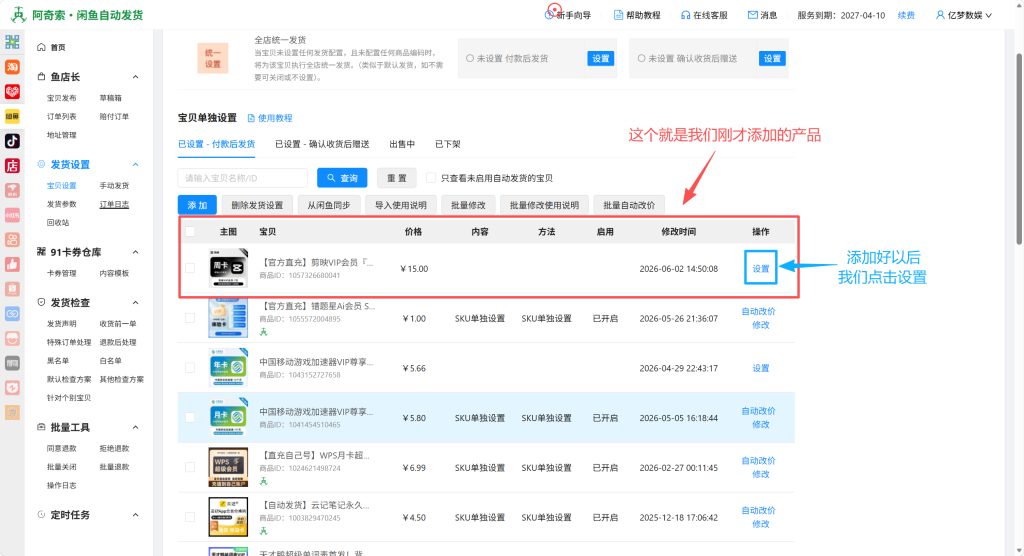Tick 只查看未启用自动发货的宝贝 checkbox
Image resolution: width=1024 pixels, height=556 pixels.
point(430,178)
